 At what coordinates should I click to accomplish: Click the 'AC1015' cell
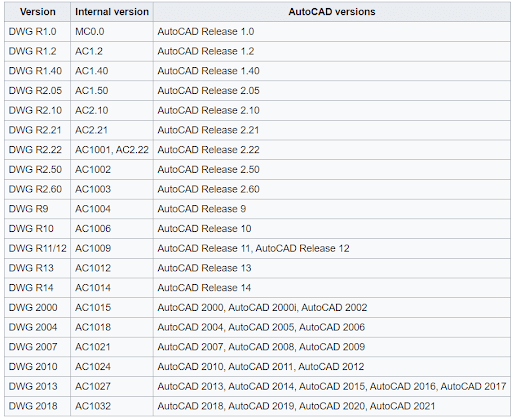[x=112, y=307]
